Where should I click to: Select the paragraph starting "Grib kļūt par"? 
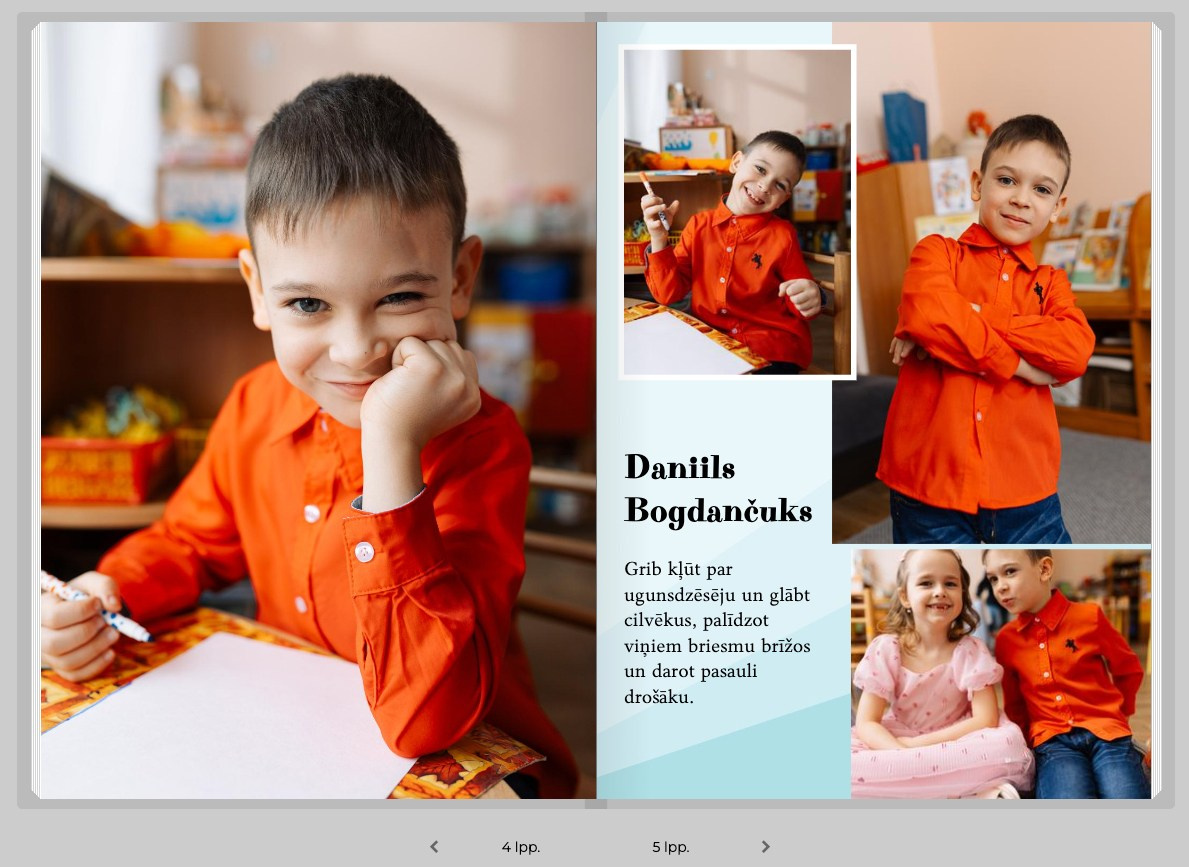coord(717,632)
